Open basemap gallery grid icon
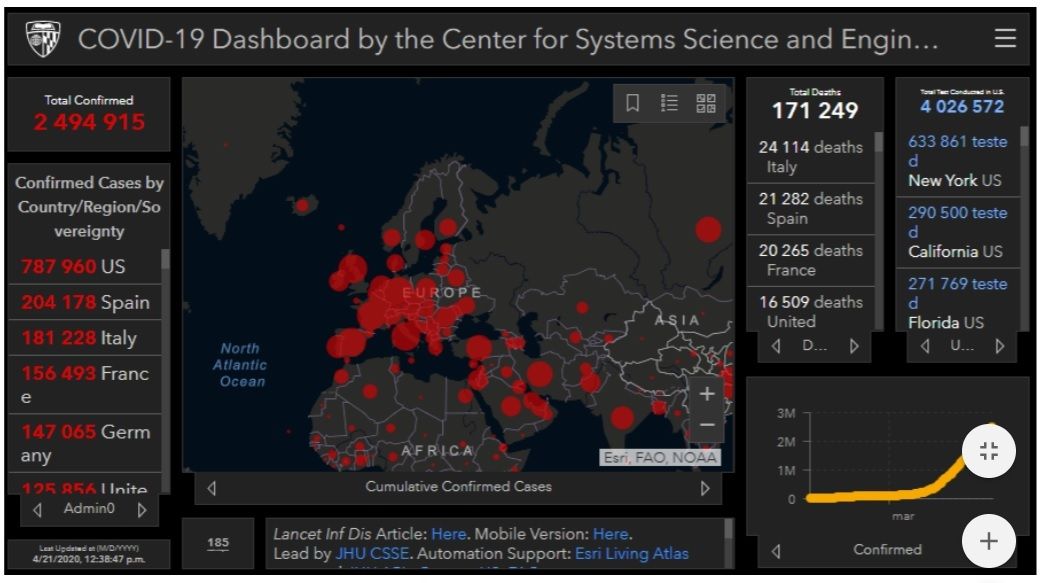The width and height of the screenshot is (1044, 583). coord(706,103)
